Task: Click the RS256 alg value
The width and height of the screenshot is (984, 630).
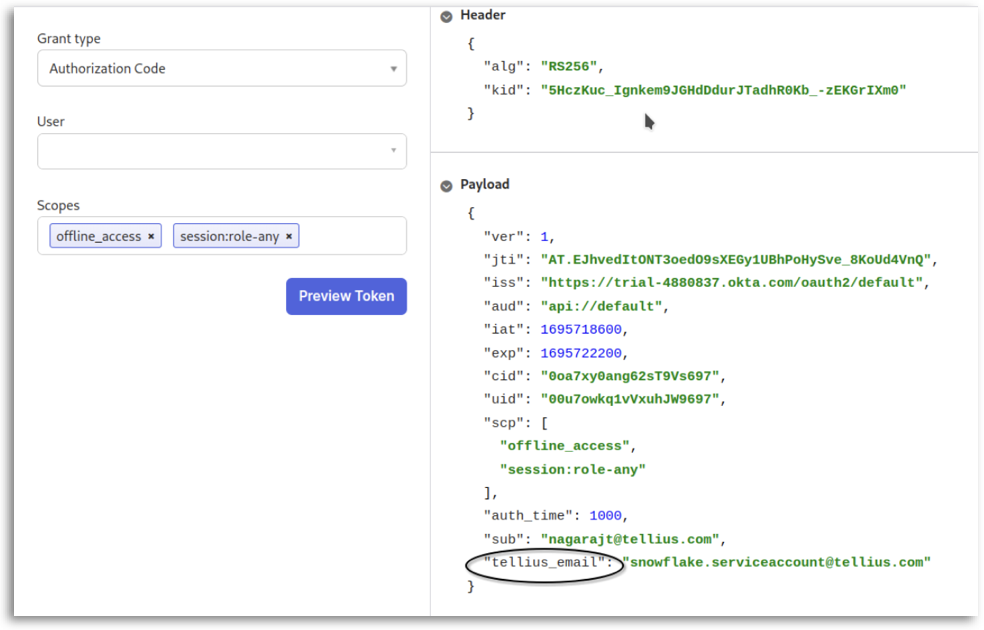Action: pos(568,67)
